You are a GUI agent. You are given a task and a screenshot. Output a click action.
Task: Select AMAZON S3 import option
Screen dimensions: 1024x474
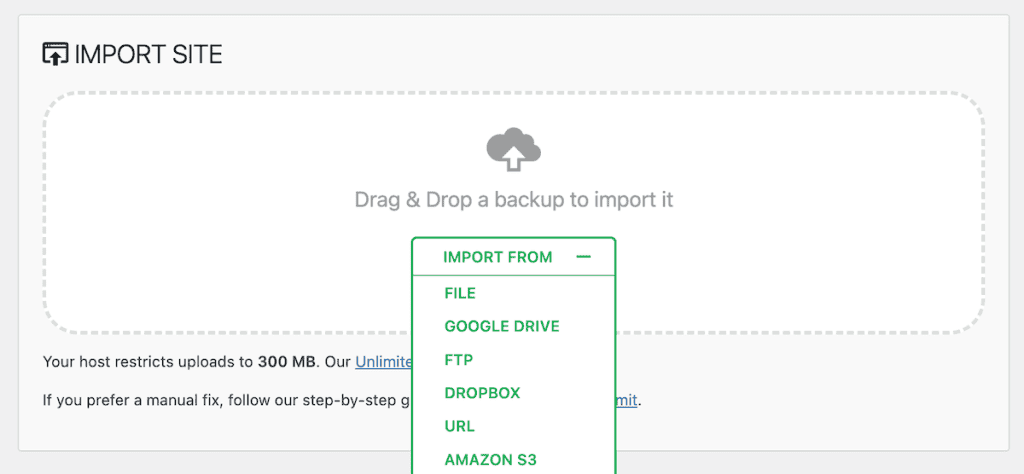click(x=491, y=460)
